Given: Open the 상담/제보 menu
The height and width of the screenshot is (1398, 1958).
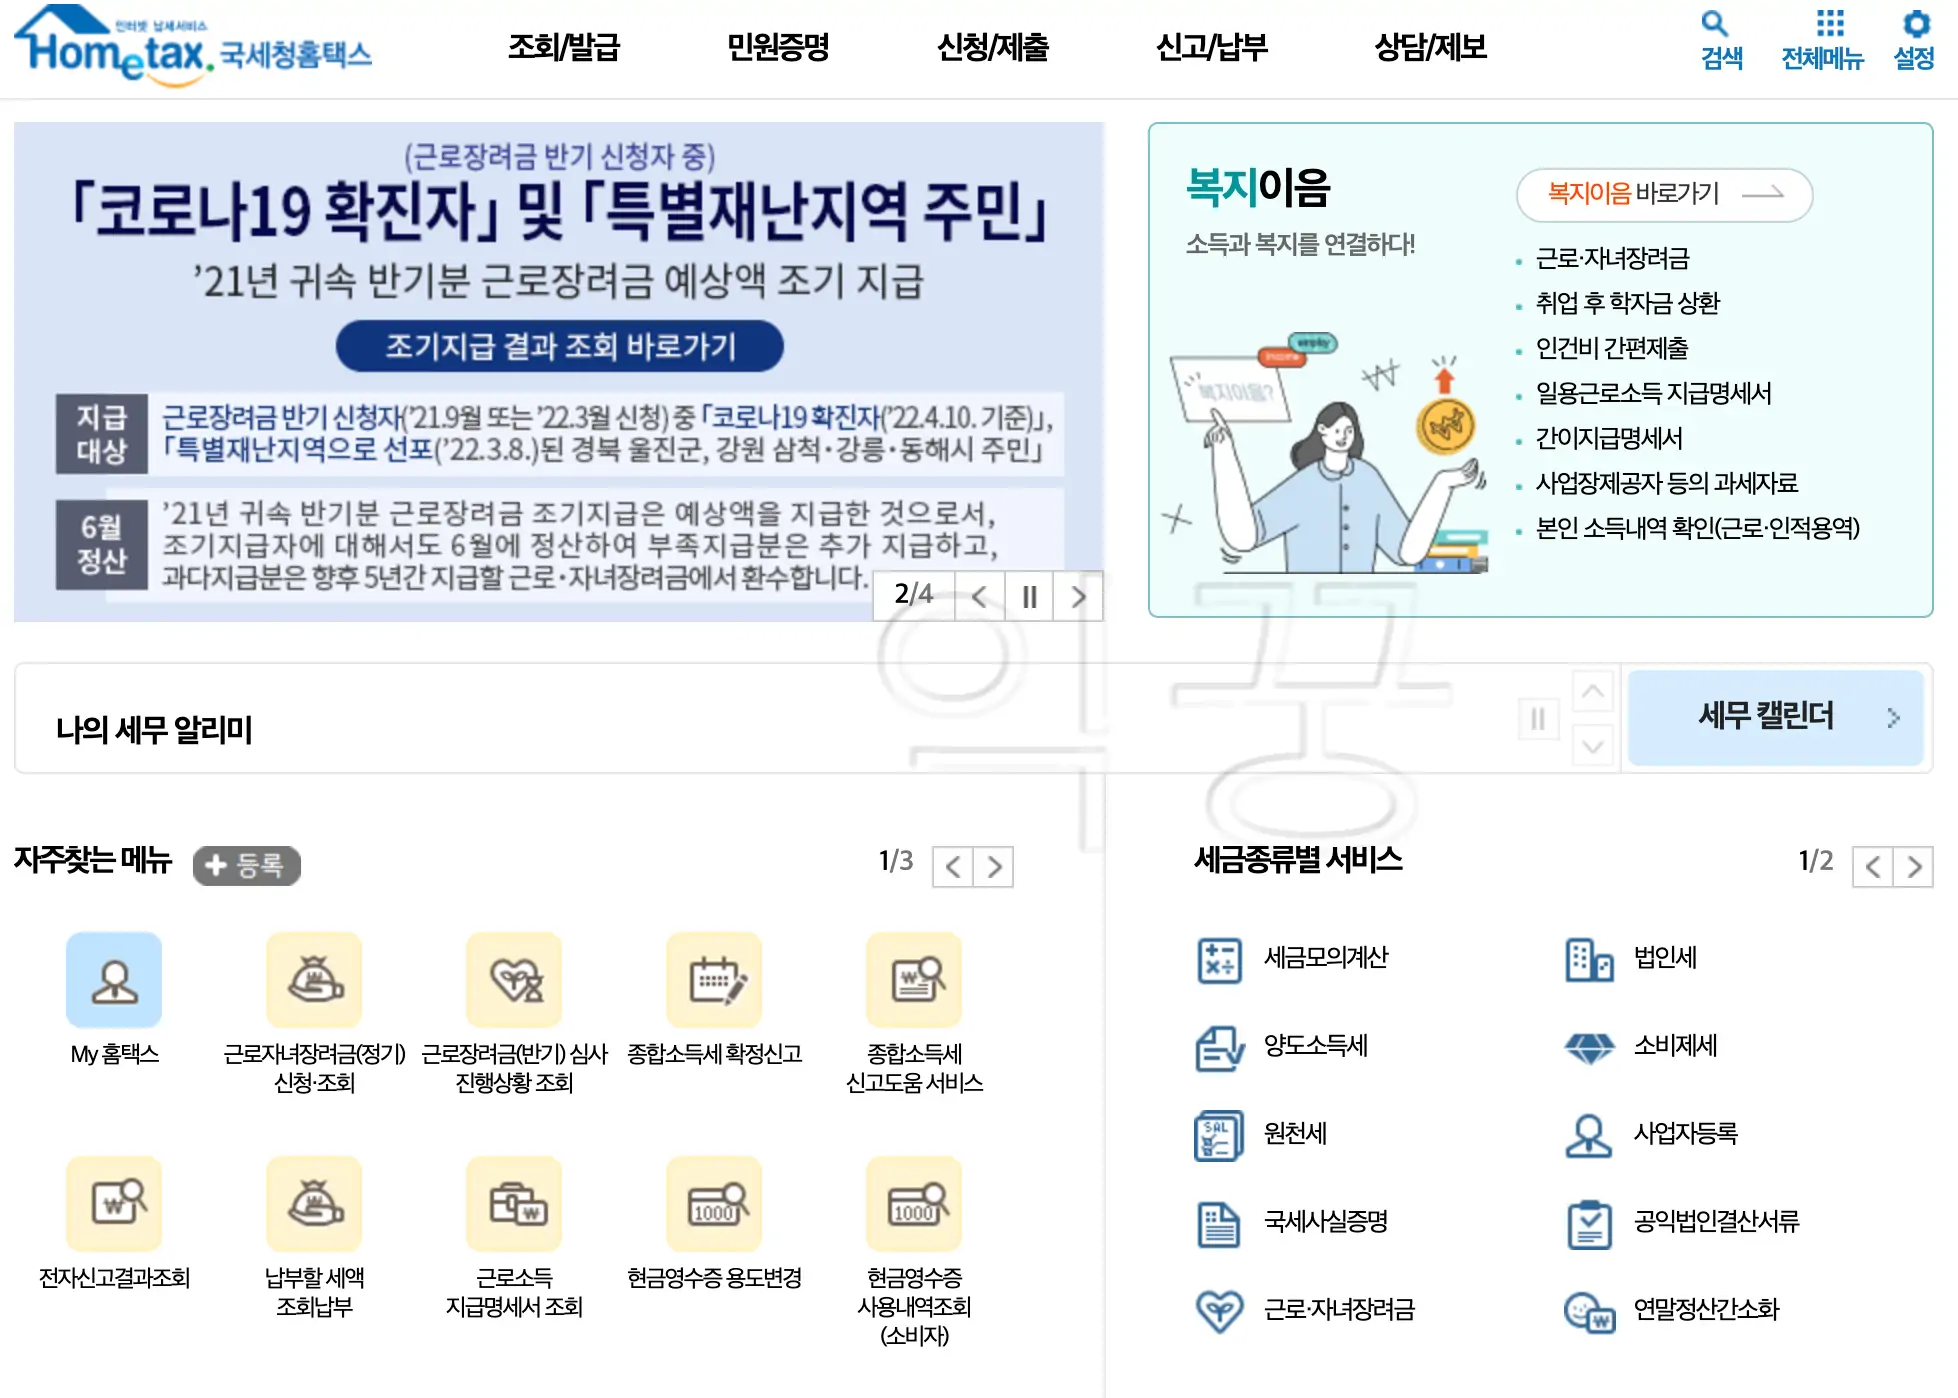Looking at the screenshot, I should (1432, 46).
